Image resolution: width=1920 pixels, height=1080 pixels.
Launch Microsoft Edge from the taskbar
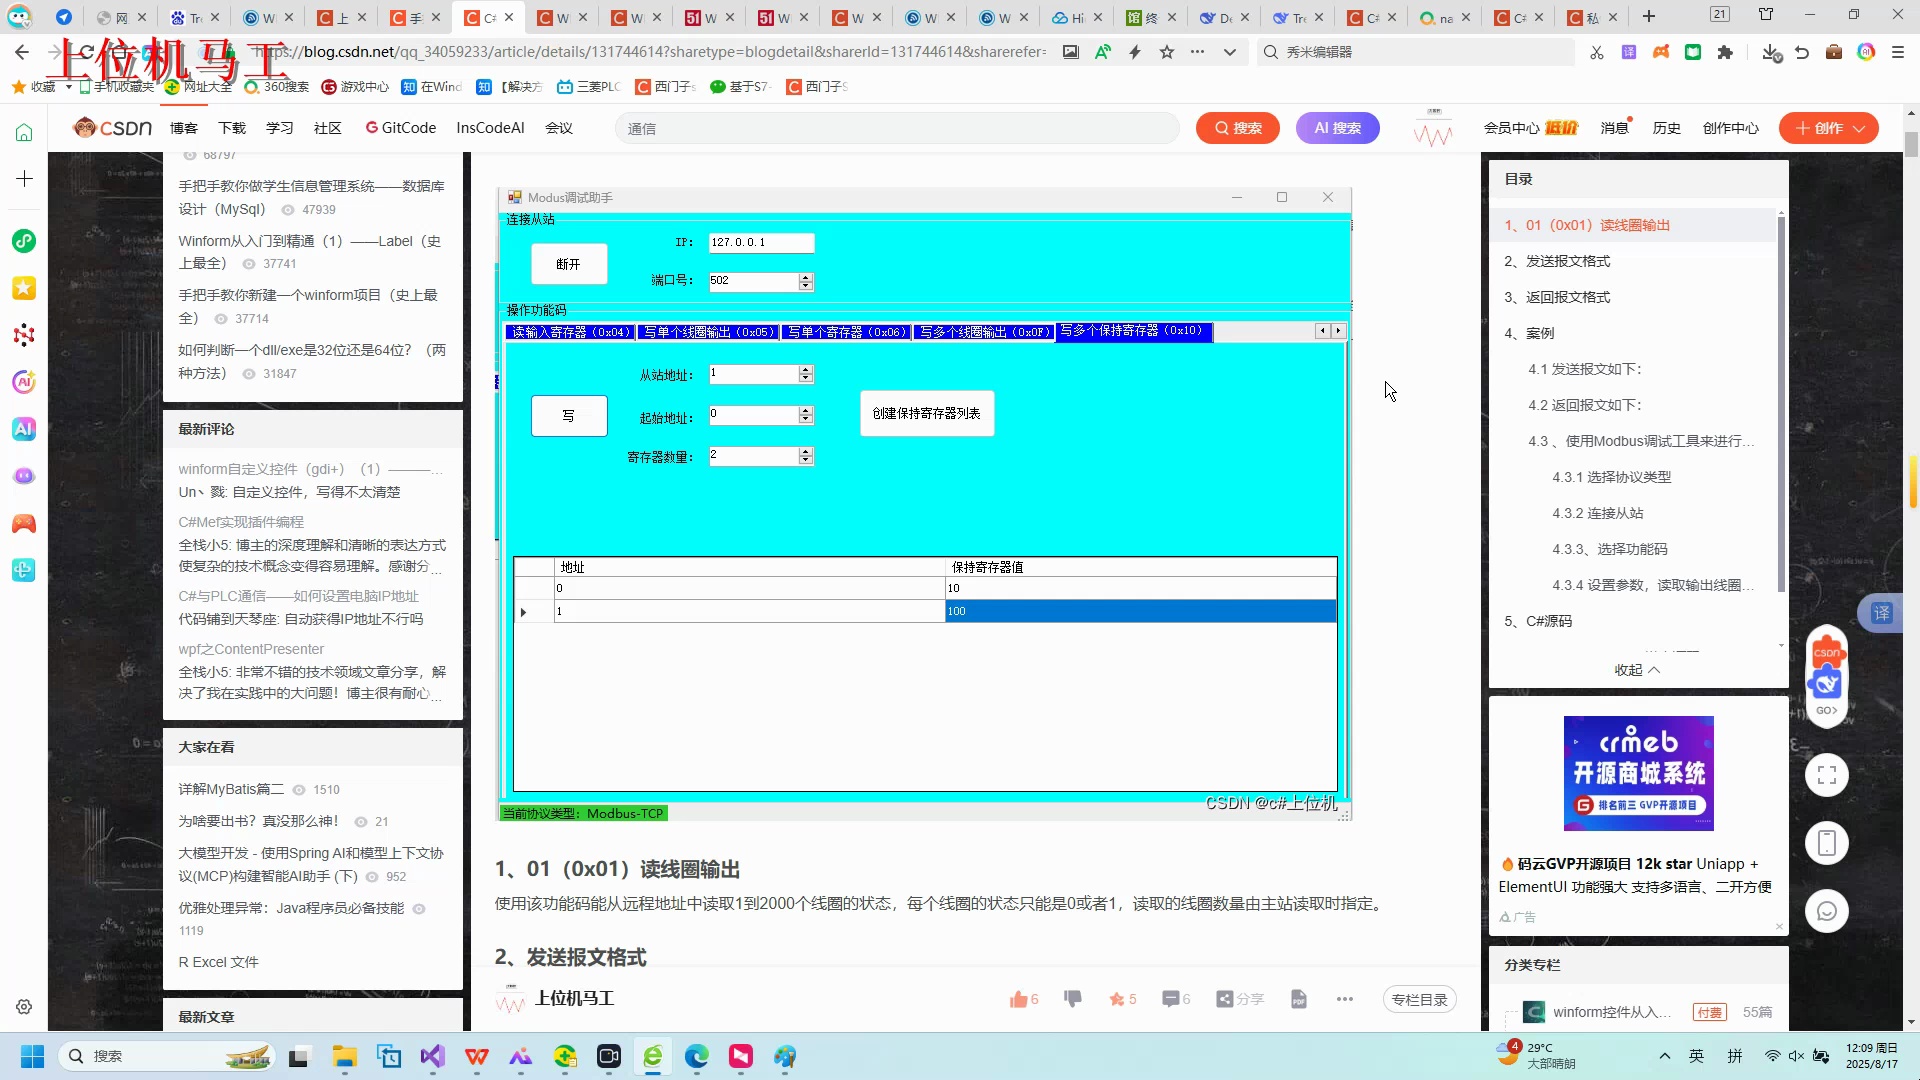pyautogui.click(x=697, y=1057)
